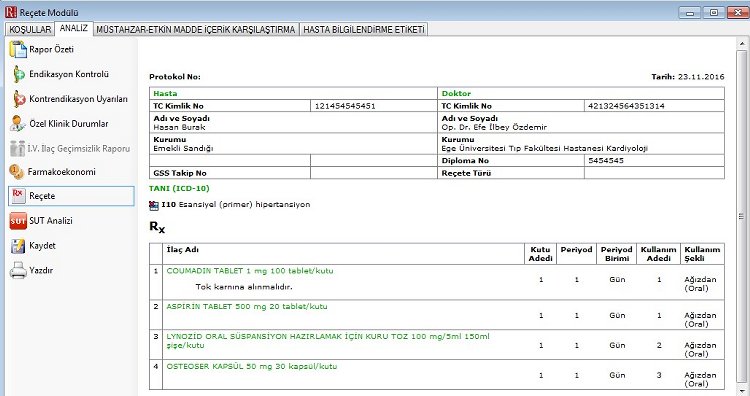The height and width of the screenshot is (396, 750).
Task: Click the I.V. İlaç Geçimsizlik Raporu icon
Action: tap(17, 148)
